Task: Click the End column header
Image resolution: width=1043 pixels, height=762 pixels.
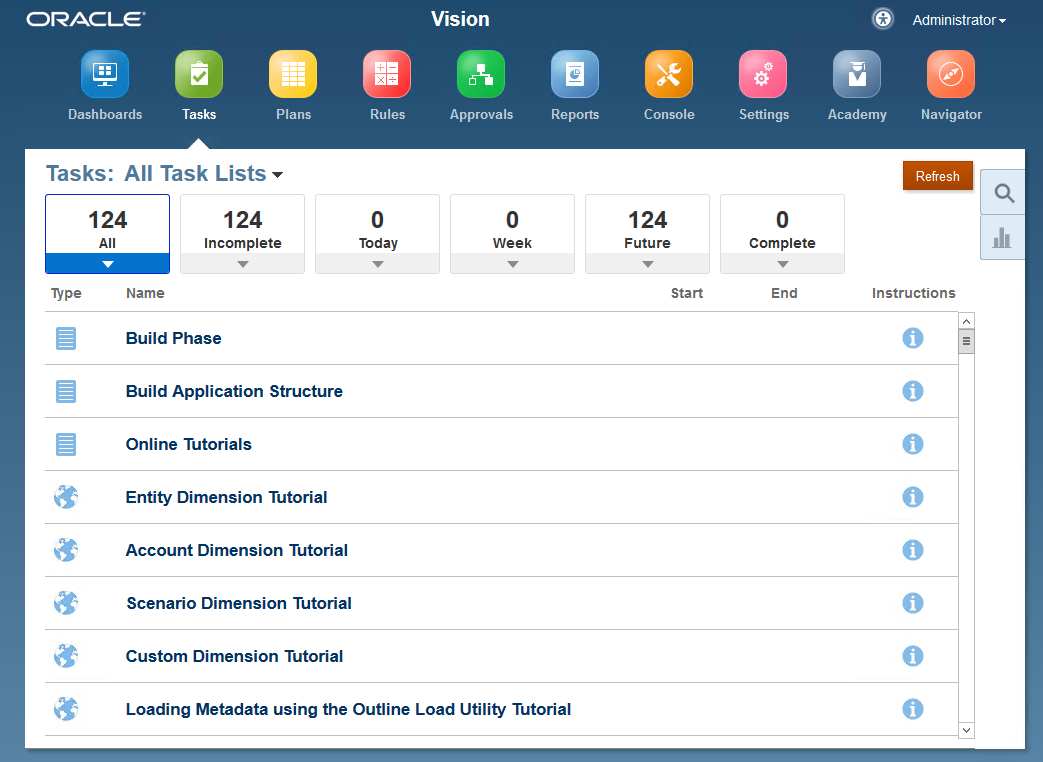Action: pyautogui.click(x=784, y=293)
